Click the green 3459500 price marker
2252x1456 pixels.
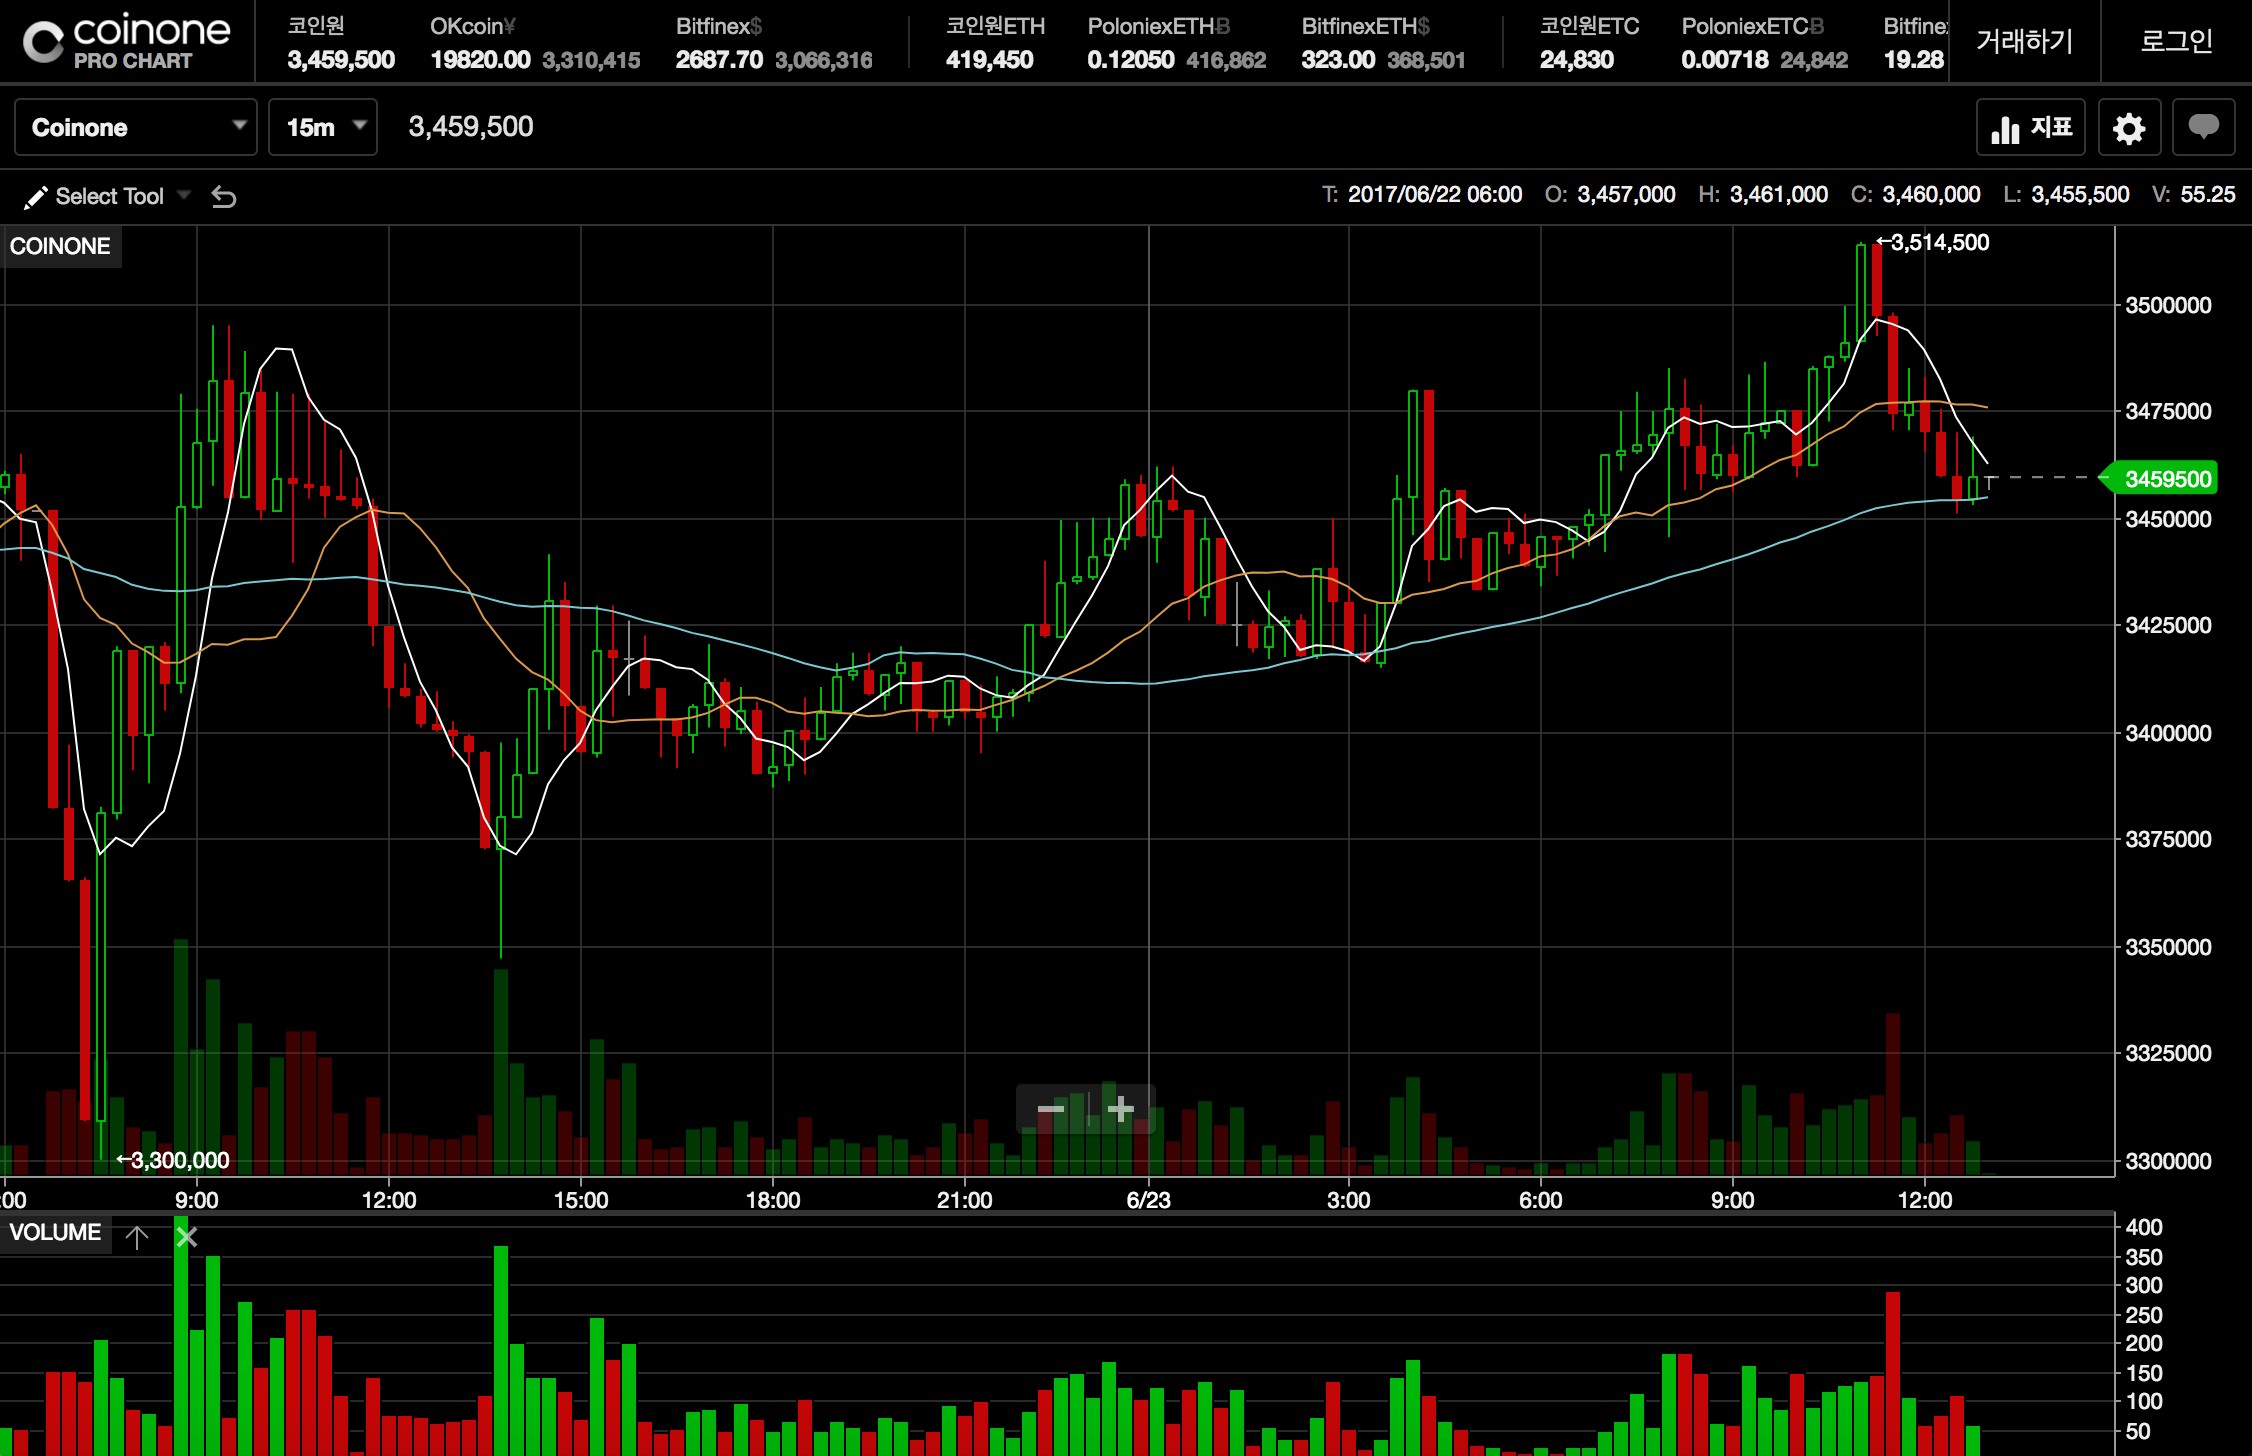click(2166, 479)
